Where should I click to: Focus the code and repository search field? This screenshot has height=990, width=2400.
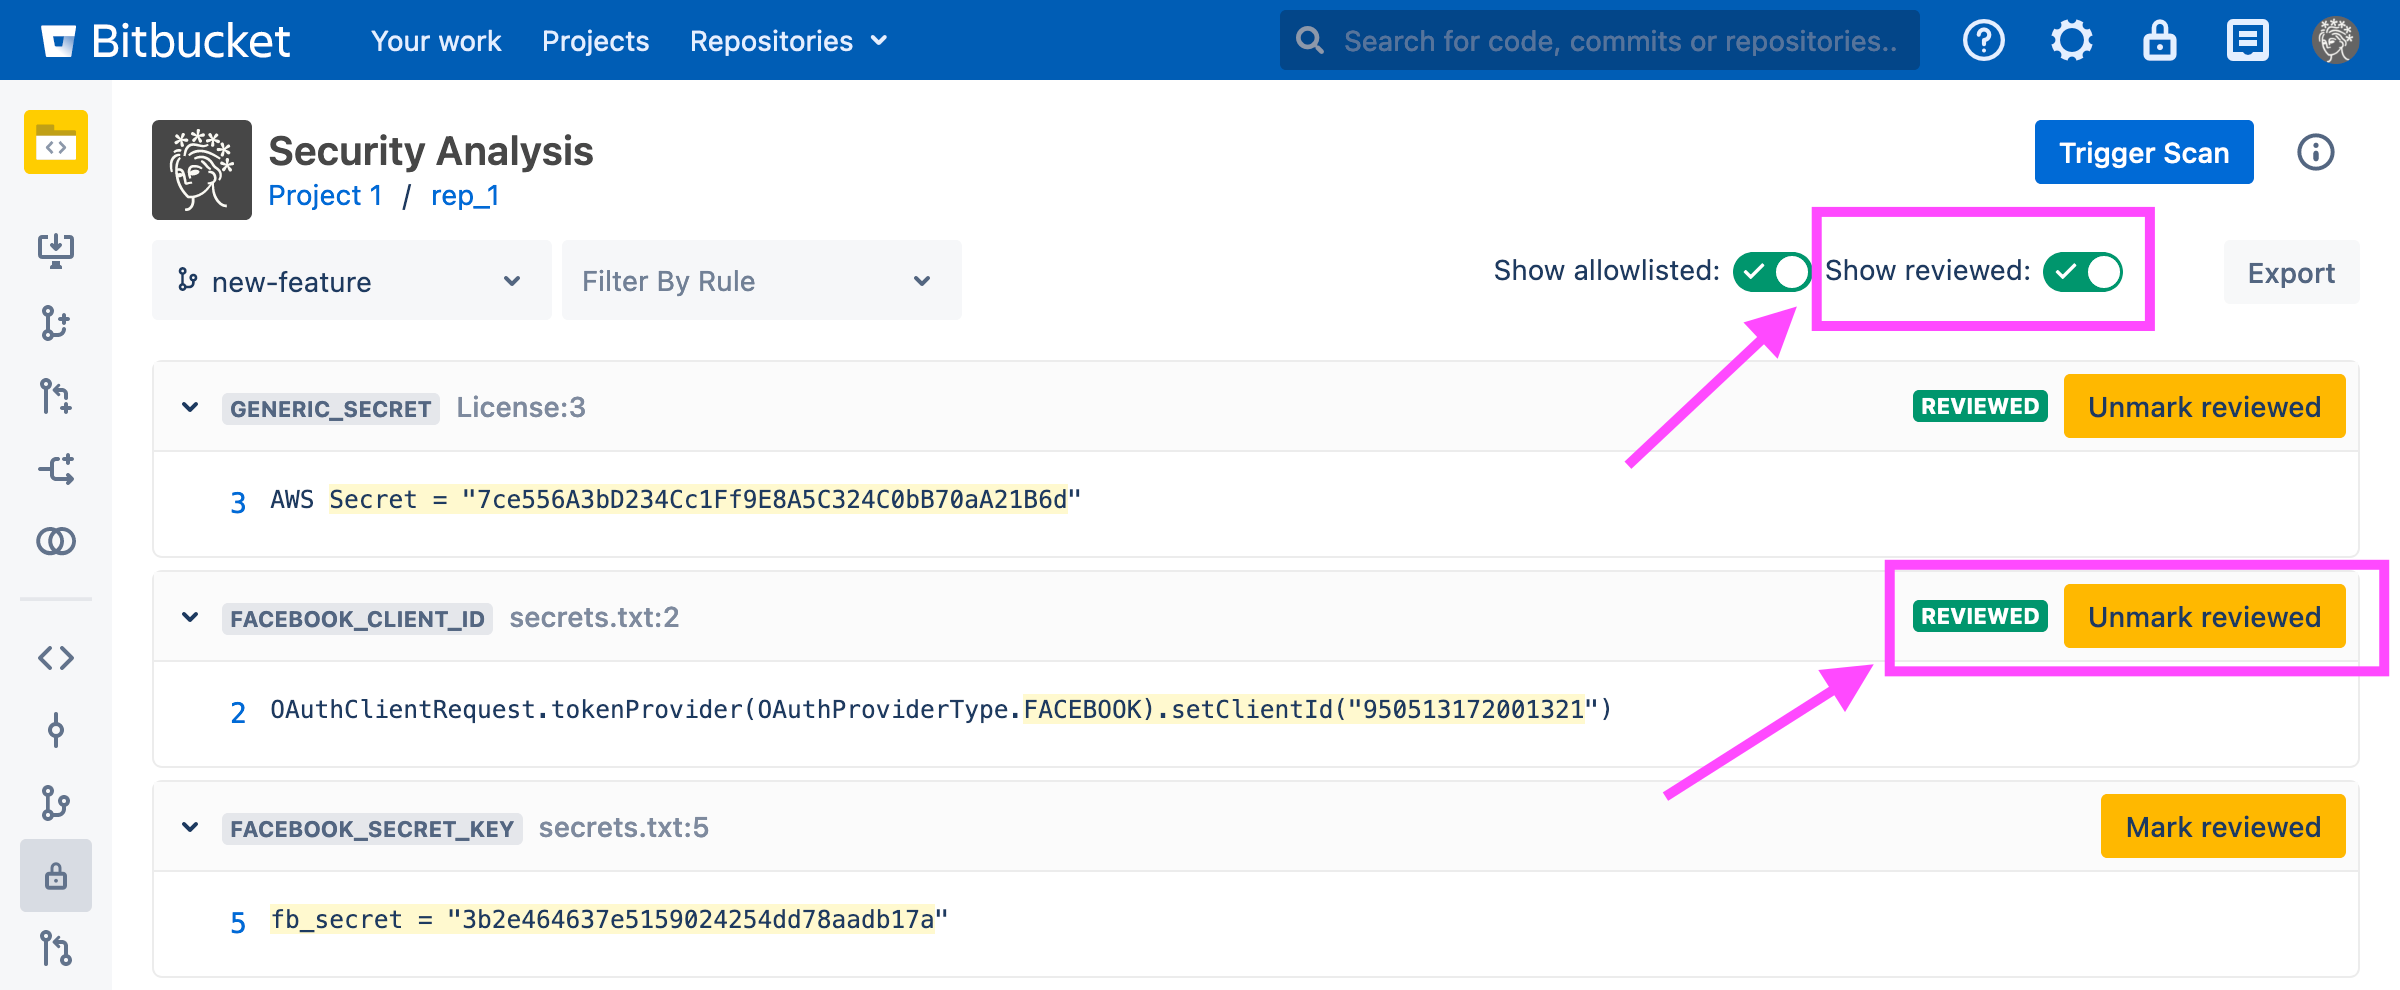(x=1610, y=41)
